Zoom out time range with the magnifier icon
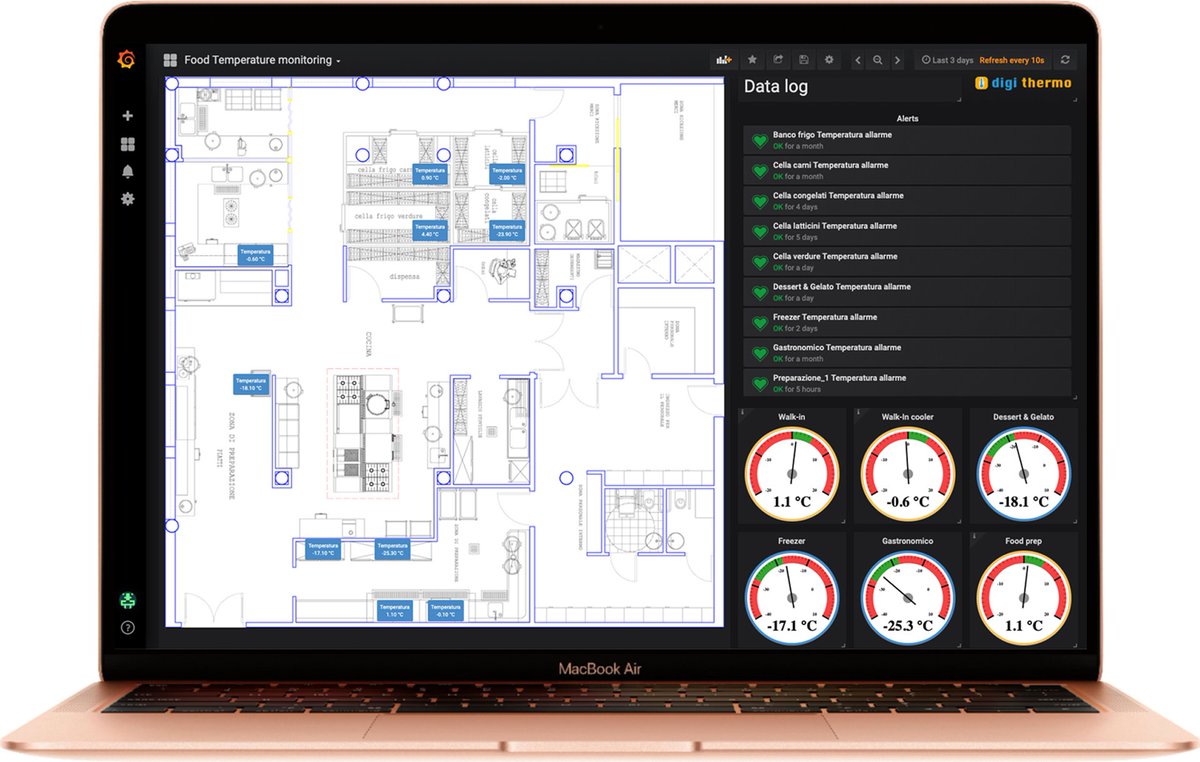 point(877,59)
